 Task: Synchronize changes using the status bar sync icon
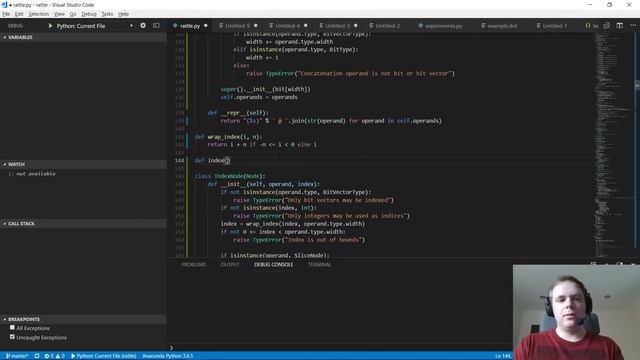(37, 356)
